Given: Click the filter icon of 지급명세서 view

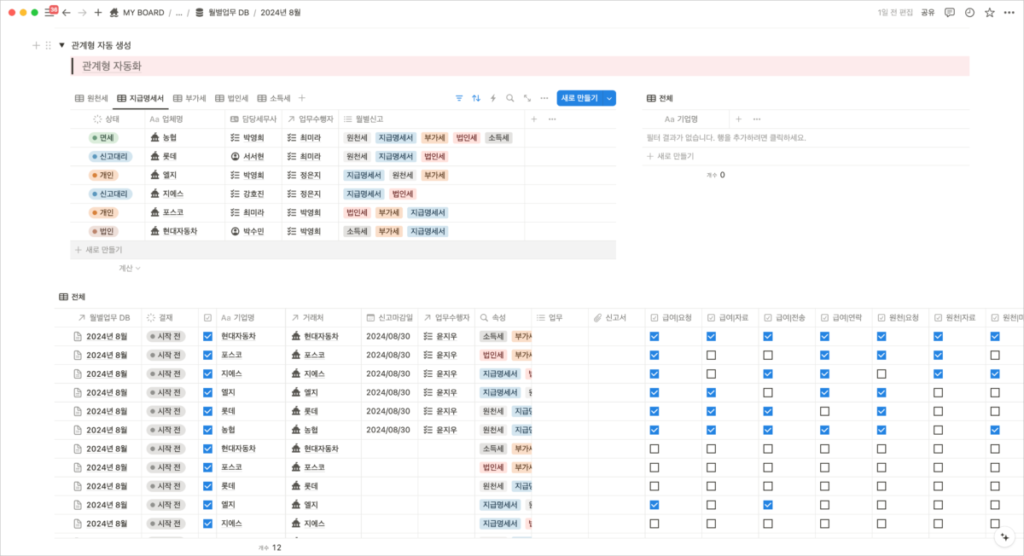Looking at the screenshot, I should pyautogui.click(x=459, y=98).
